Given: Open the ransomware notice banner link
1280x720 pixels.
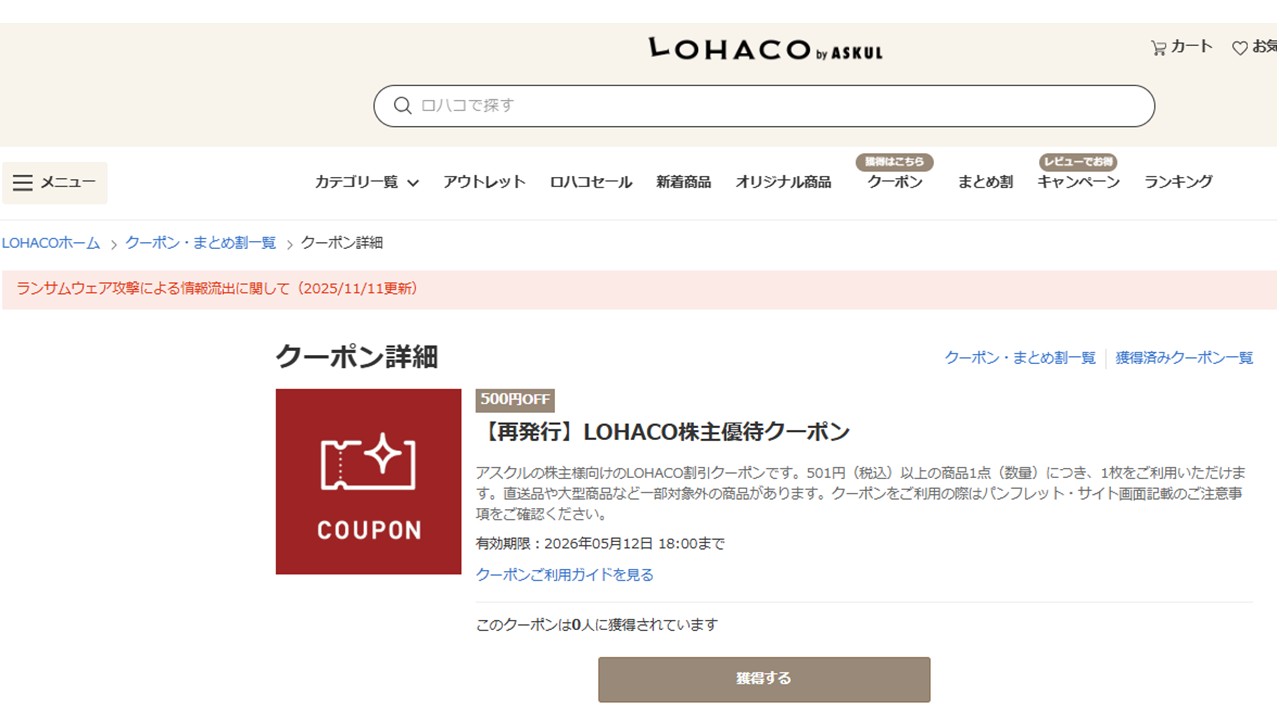Looking at the screenshot, I should pos(217,289).
